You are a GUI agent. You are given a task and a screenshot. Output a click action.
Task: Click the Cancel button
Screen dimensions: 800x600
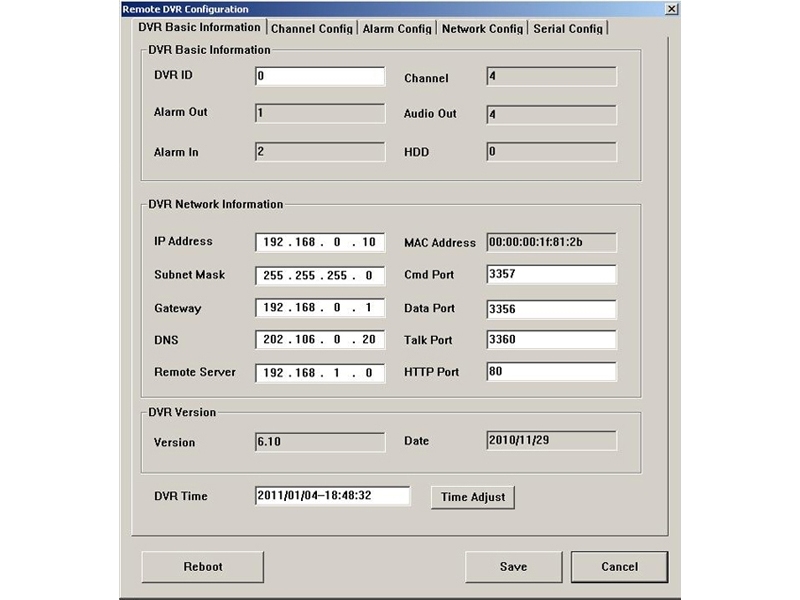[620, 566]
